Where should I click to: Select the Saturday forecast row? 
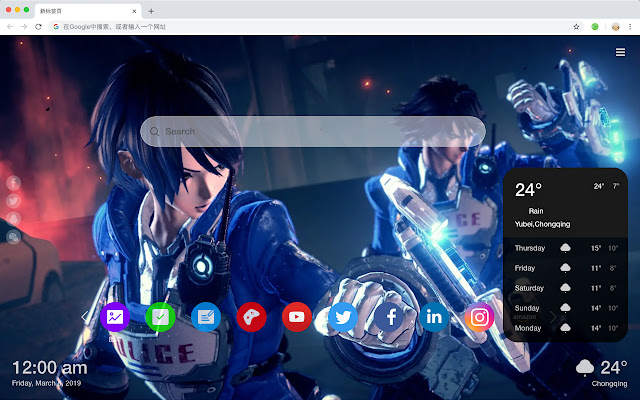coord(565,288)
